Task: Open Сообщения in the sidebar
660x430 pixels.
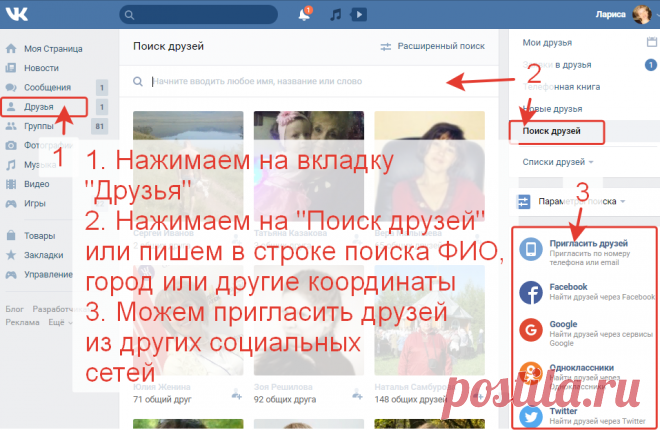Action: 47,88
